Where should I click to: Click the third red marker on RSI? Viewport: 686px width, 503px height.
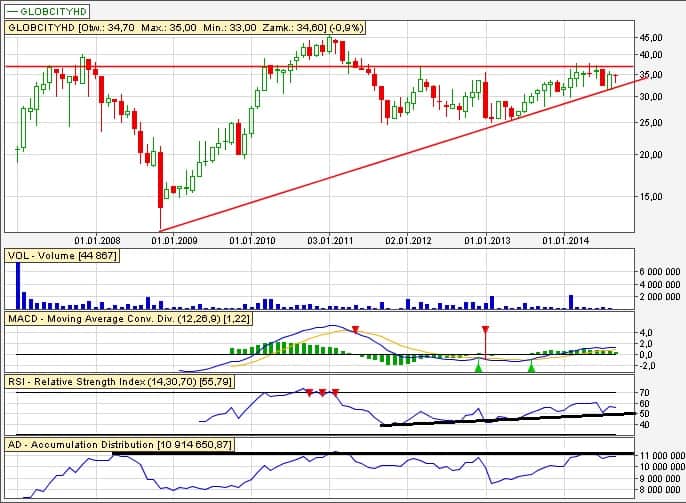[336, 392]
